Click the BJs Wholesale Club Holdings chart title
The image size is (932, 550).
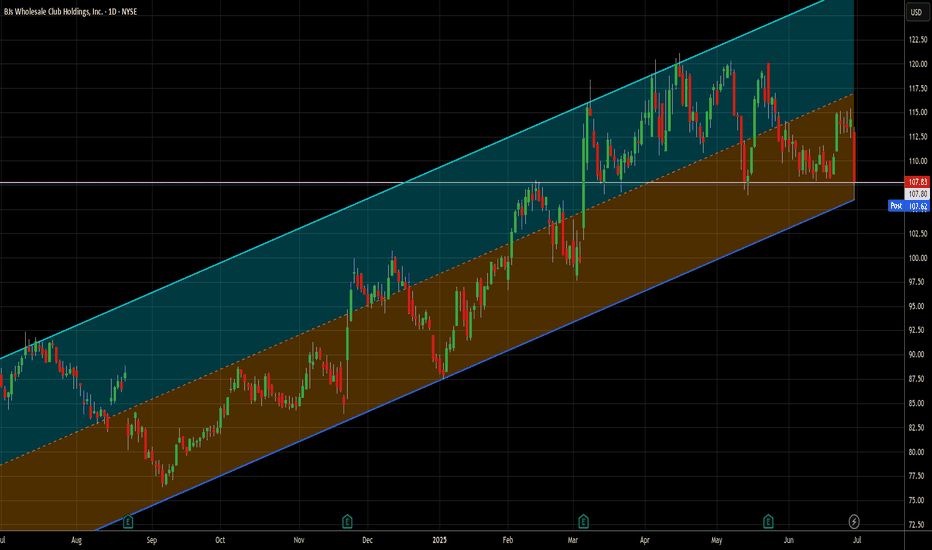click(70, 11)
